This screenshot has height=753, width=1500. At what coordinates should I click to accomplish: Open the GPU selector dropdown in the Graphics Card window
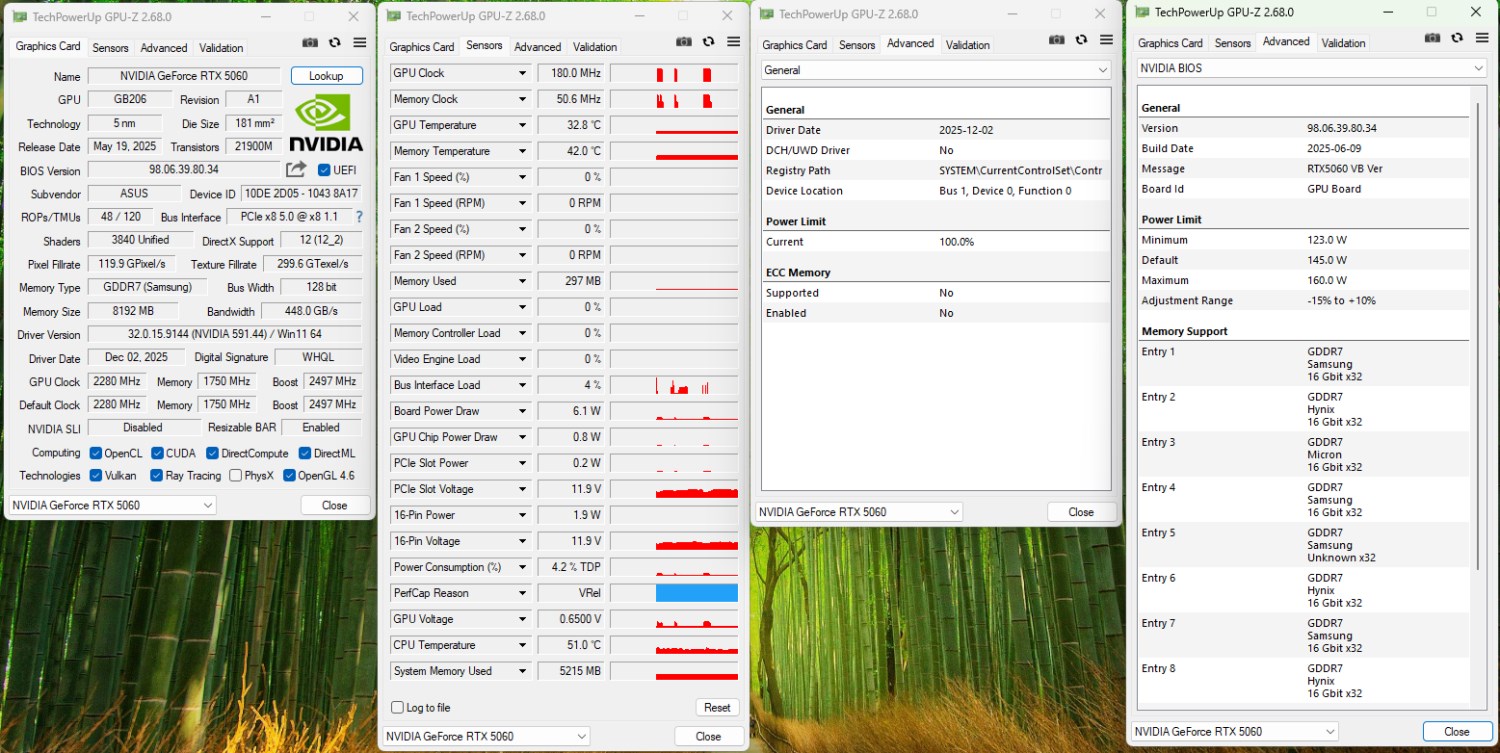112,505
